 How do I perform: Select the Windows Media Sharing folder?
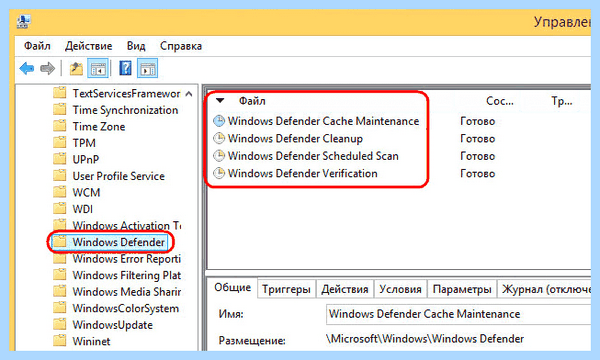tap(127, 292)
